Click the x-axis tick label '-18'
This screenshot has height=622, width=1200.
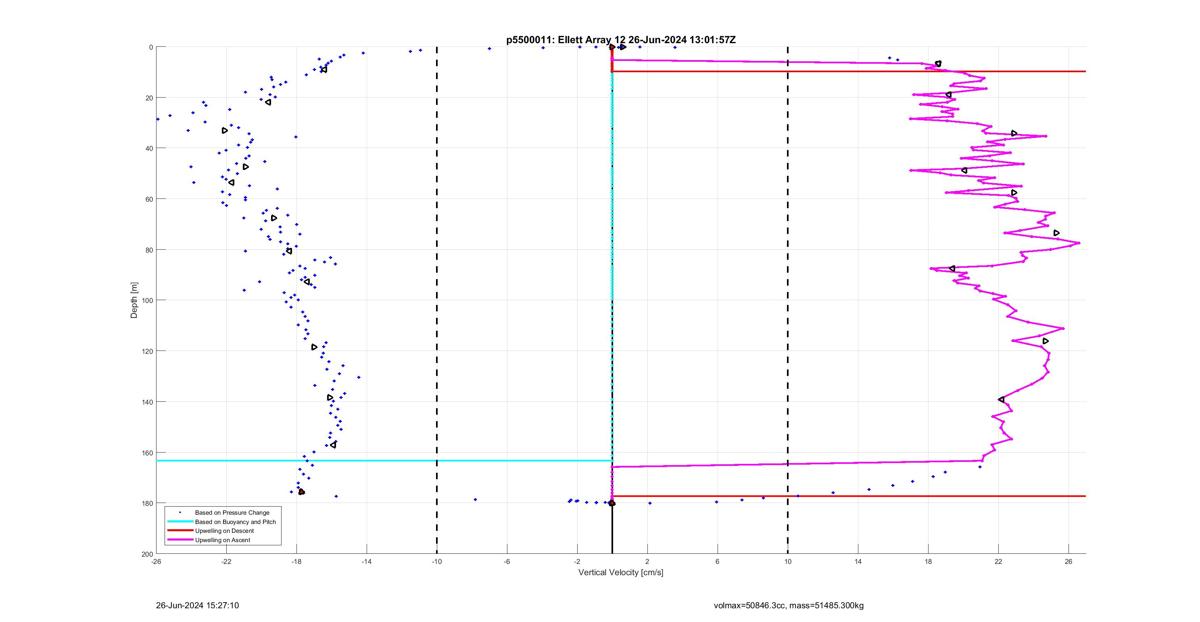296,562
